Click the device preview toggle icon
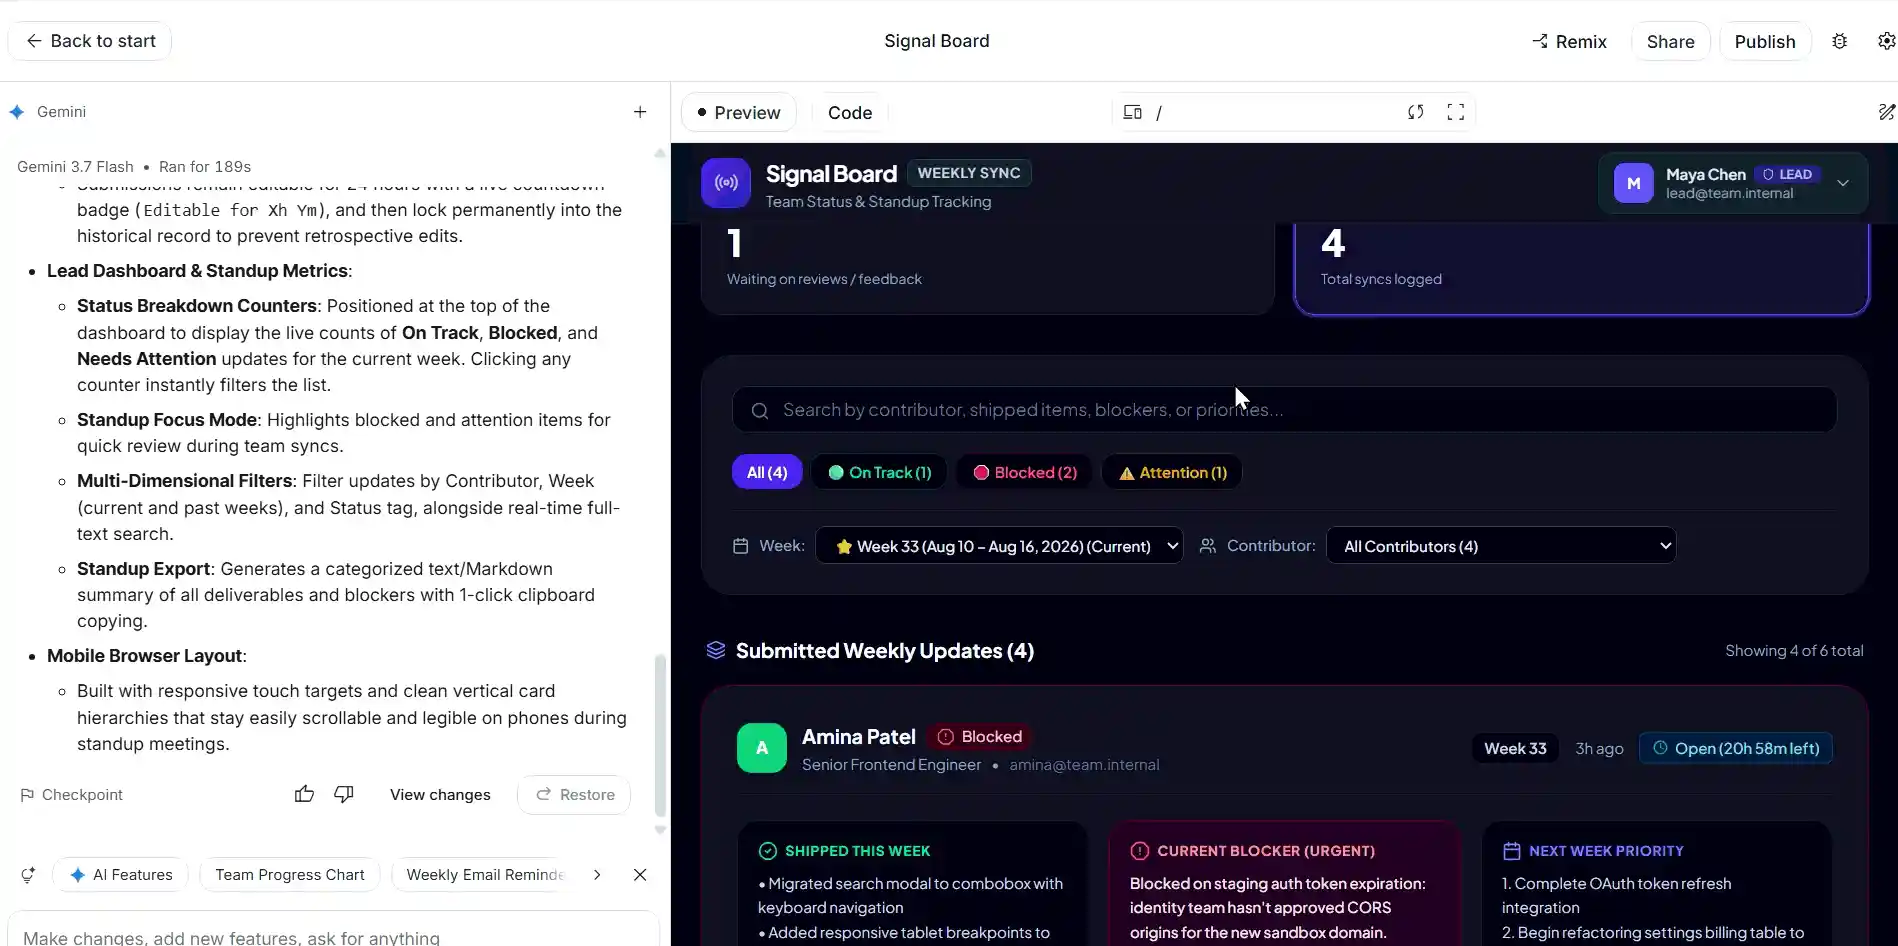The height and width of the screenshot is (946, 1898). [x=1132, y=112]
